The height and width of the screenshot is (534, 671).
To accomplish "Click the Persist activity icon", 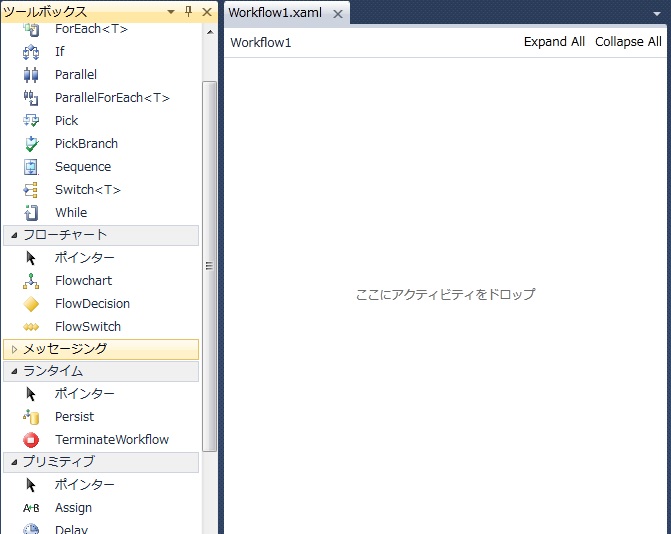I will (x=31, y=417).
